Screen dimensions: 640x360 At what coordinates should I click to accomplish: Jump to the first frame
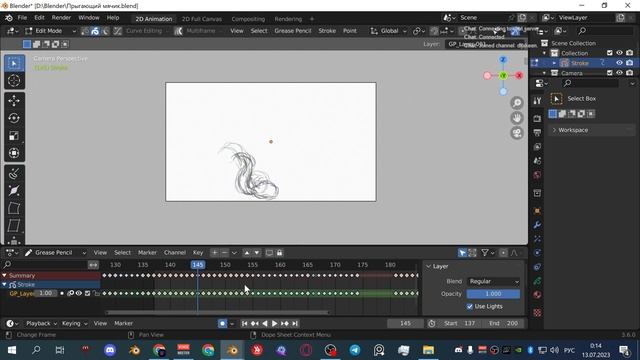coord(244,324)
